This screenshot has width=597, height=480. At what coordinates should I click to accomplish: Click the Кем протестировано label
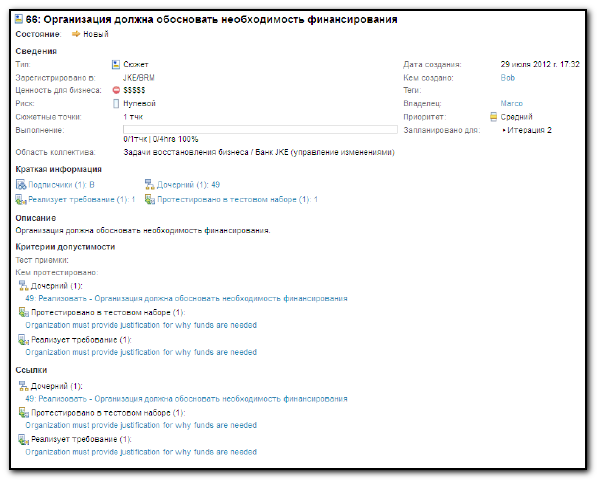57,273
